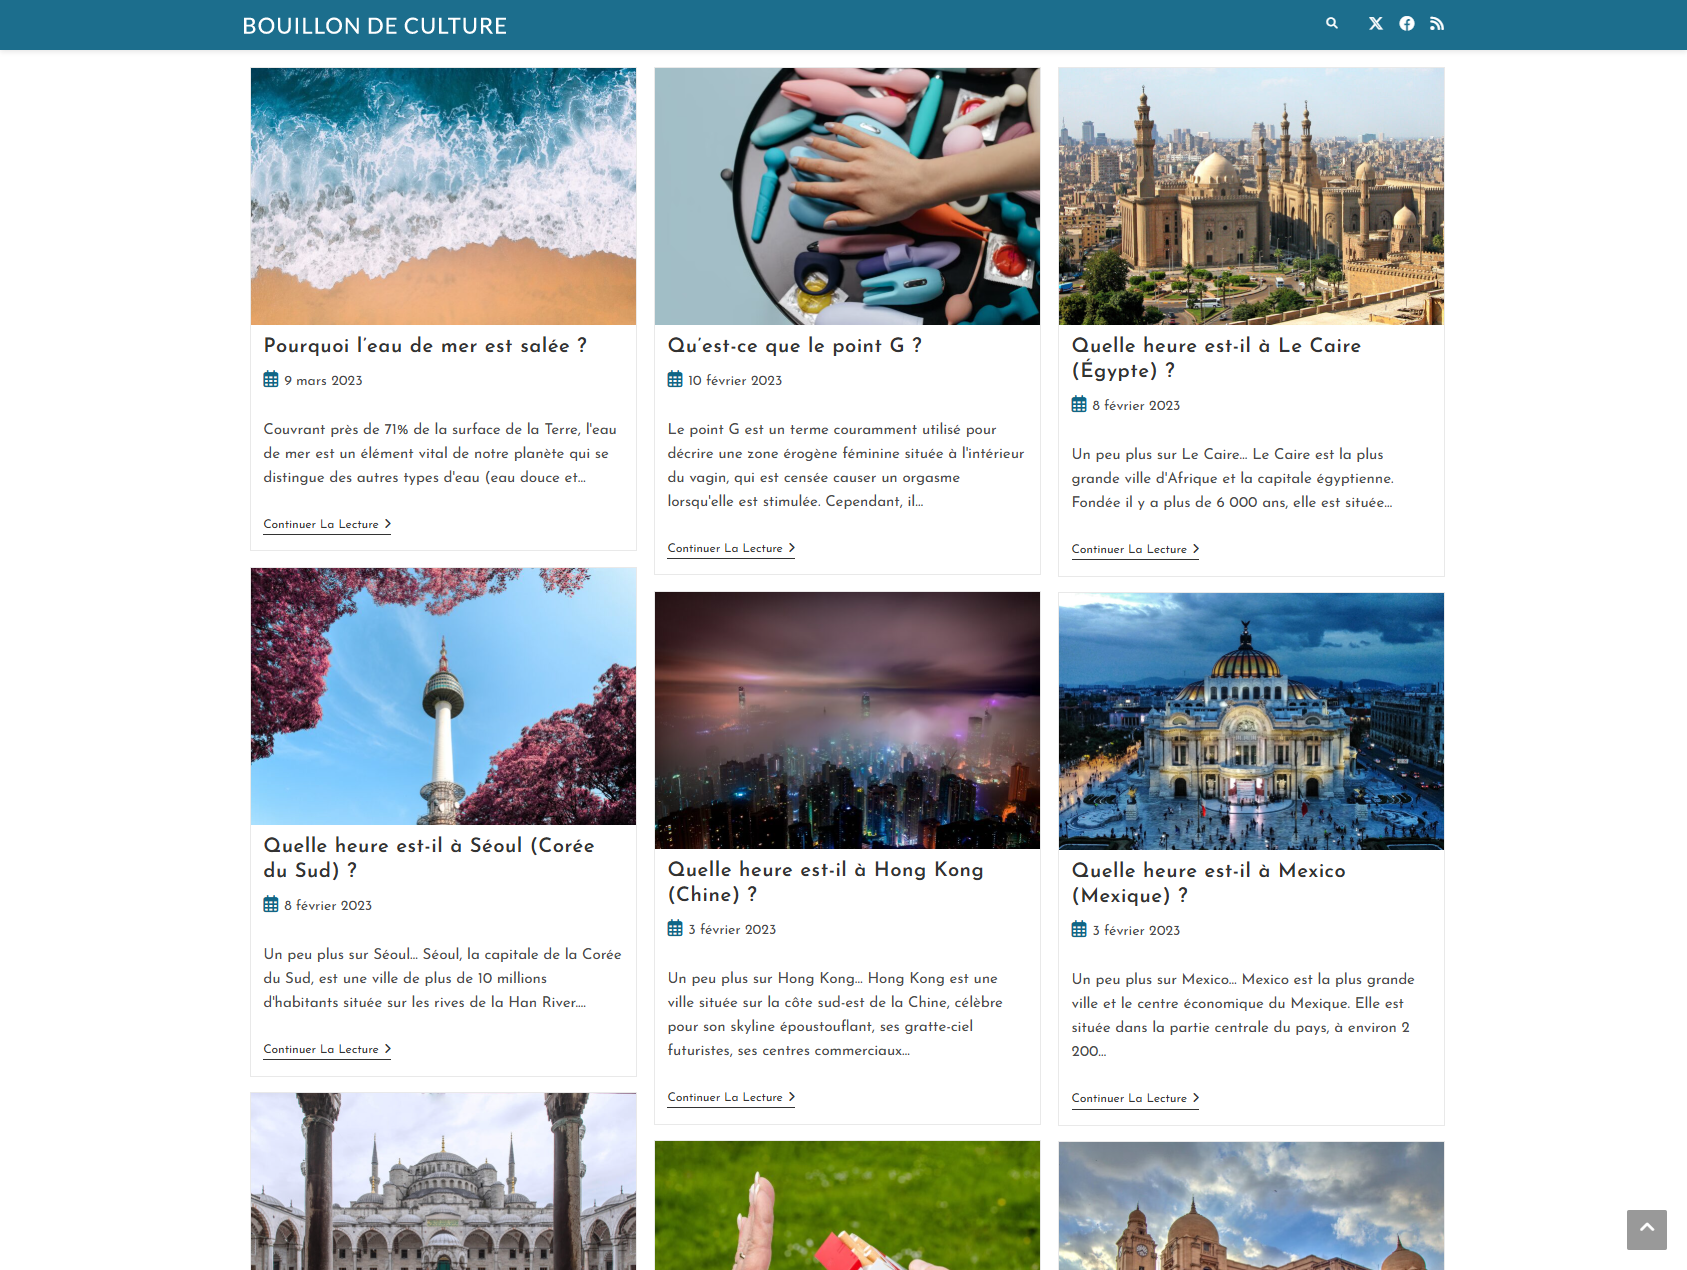
Task: Open the Seoul tower thumbnail image
Action: 443,696
